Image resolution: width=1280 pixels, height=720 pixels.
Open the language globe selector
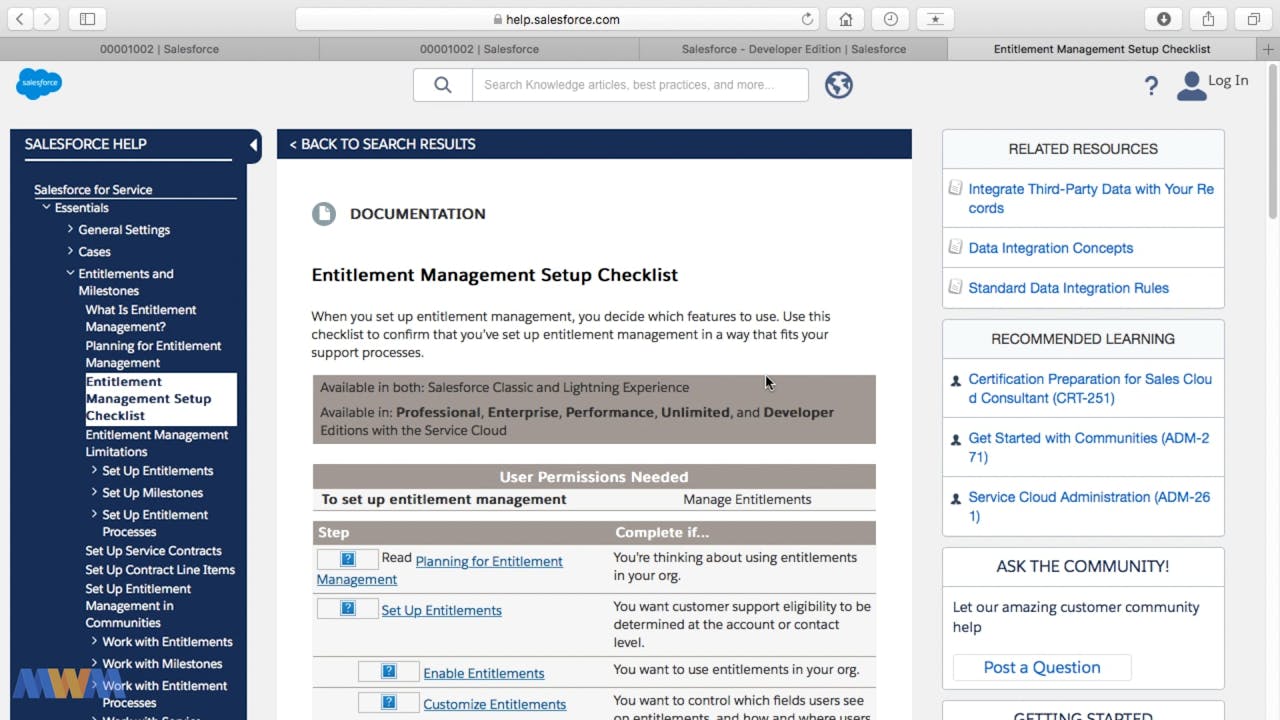tap(839, 85)
